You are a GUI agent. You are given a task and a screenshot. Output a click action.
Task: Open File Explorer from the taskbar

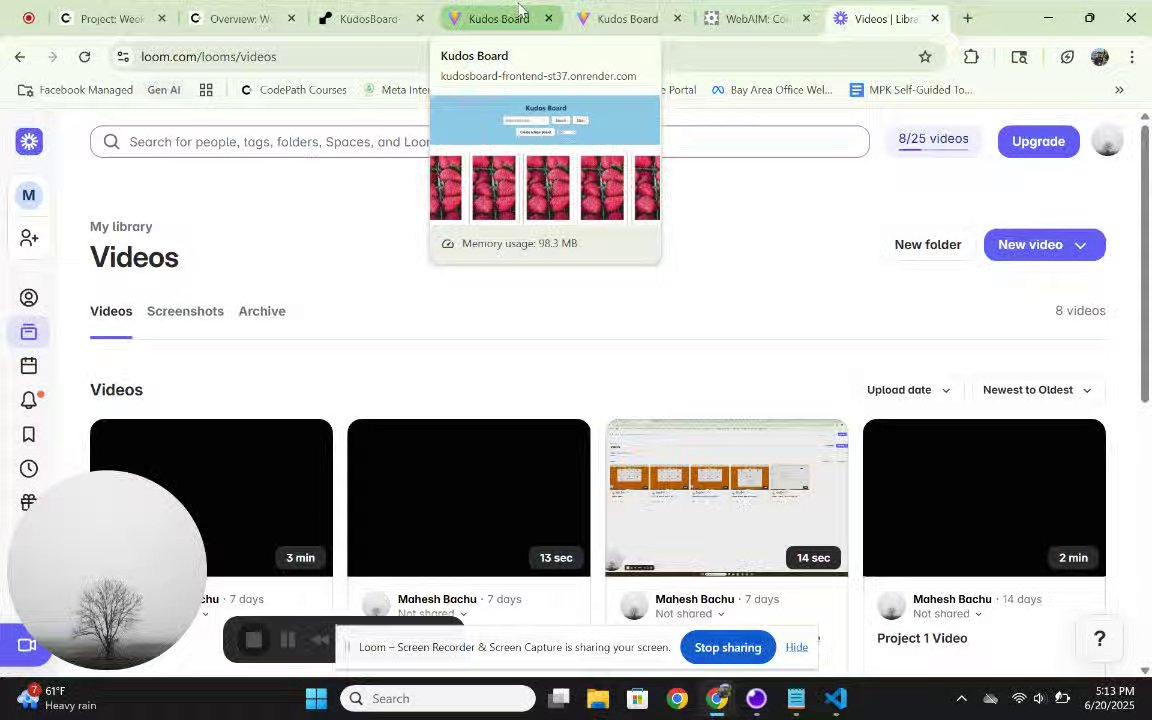tap(598, 698)
